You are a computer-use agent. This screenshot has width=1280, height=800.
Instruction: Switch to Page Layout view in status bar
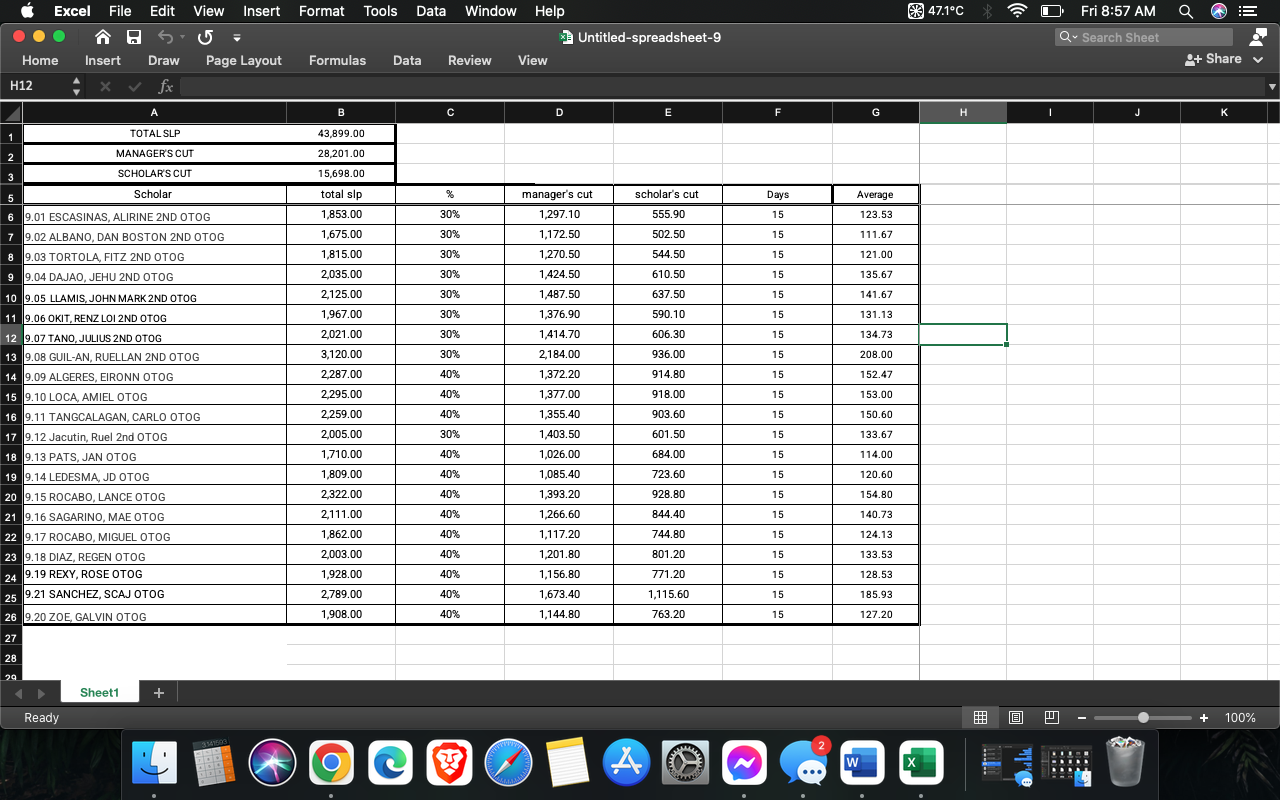click(1016, 718)
